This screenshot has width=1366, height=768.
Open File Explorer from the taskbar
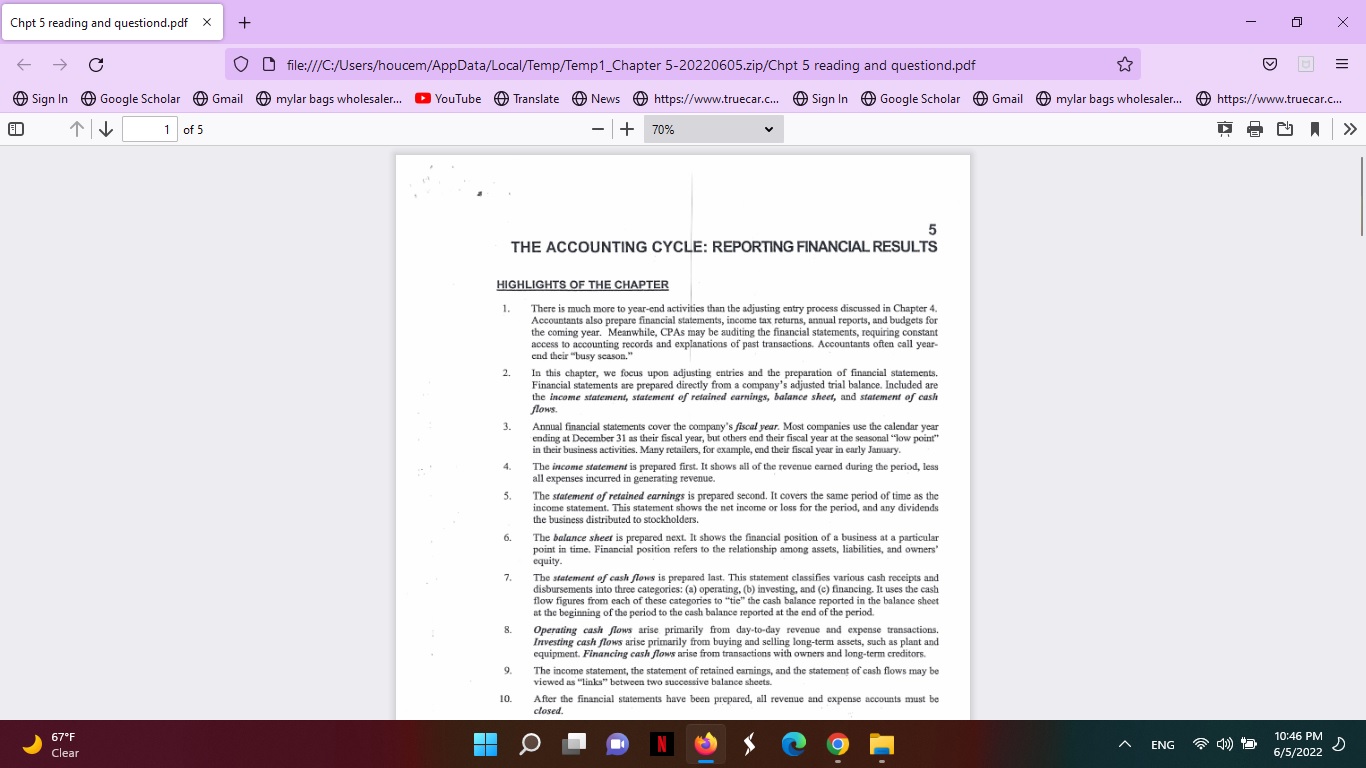[x=881, y=744]
